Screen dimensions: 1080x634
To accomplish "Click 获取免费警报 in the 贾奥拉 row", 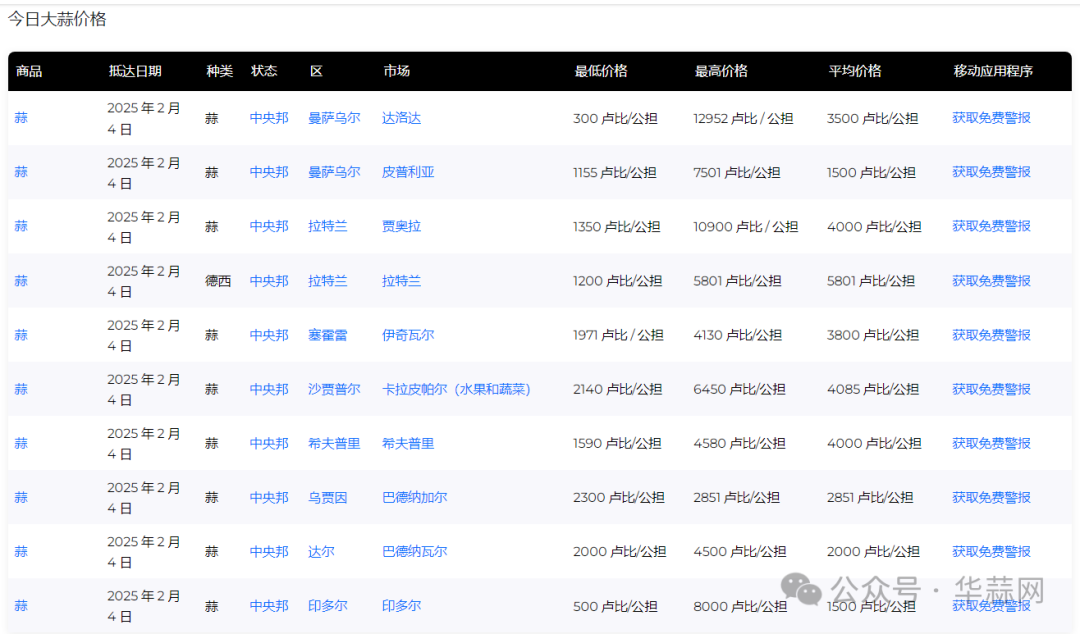I will tap(991, 226).
